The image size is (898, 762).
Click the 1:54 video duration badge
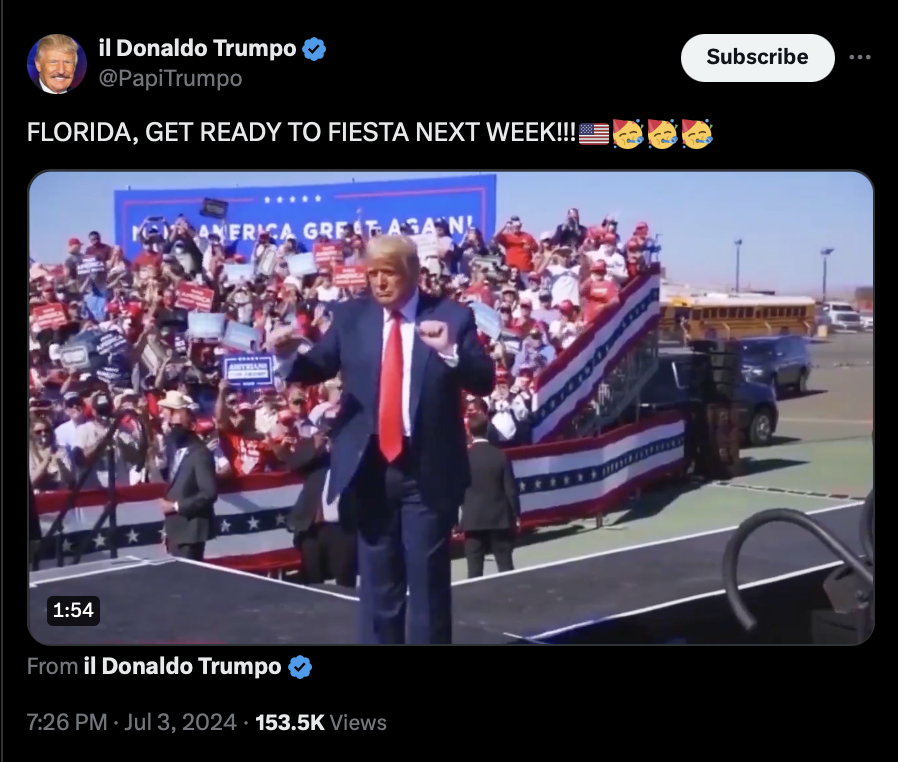[x=73, y=610]
